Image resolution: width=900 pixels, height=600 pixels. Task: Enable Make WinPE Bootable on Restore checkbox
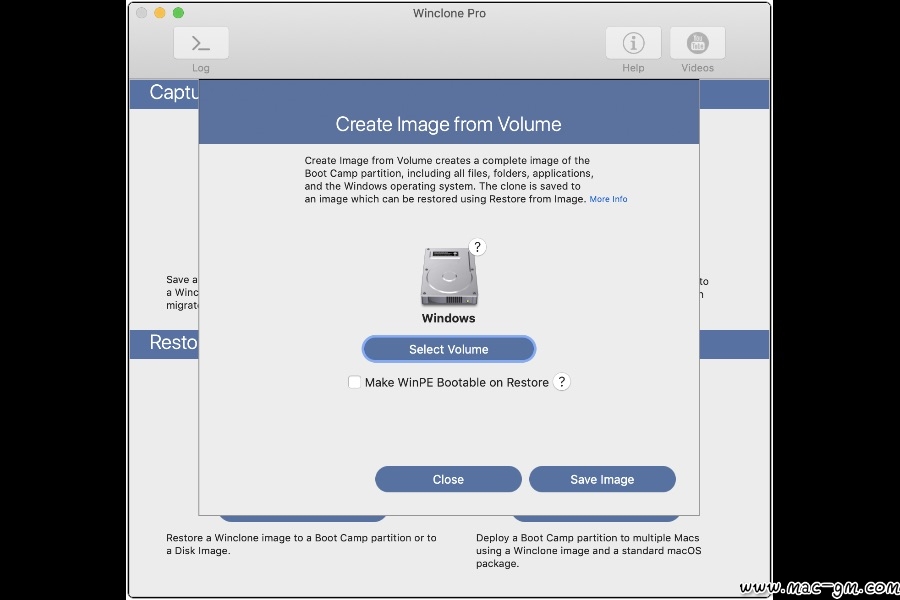[354, 382]
